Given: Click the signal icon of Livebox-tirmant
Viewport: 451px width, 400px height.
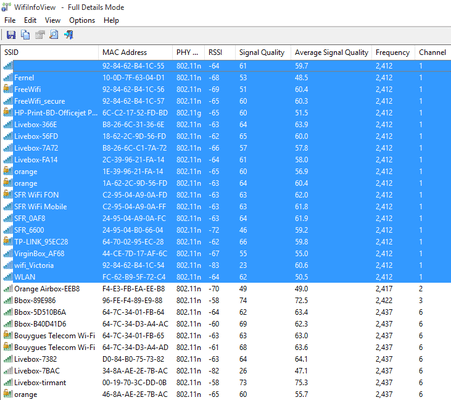Looking at the screenshot, I should coord(8,383).
